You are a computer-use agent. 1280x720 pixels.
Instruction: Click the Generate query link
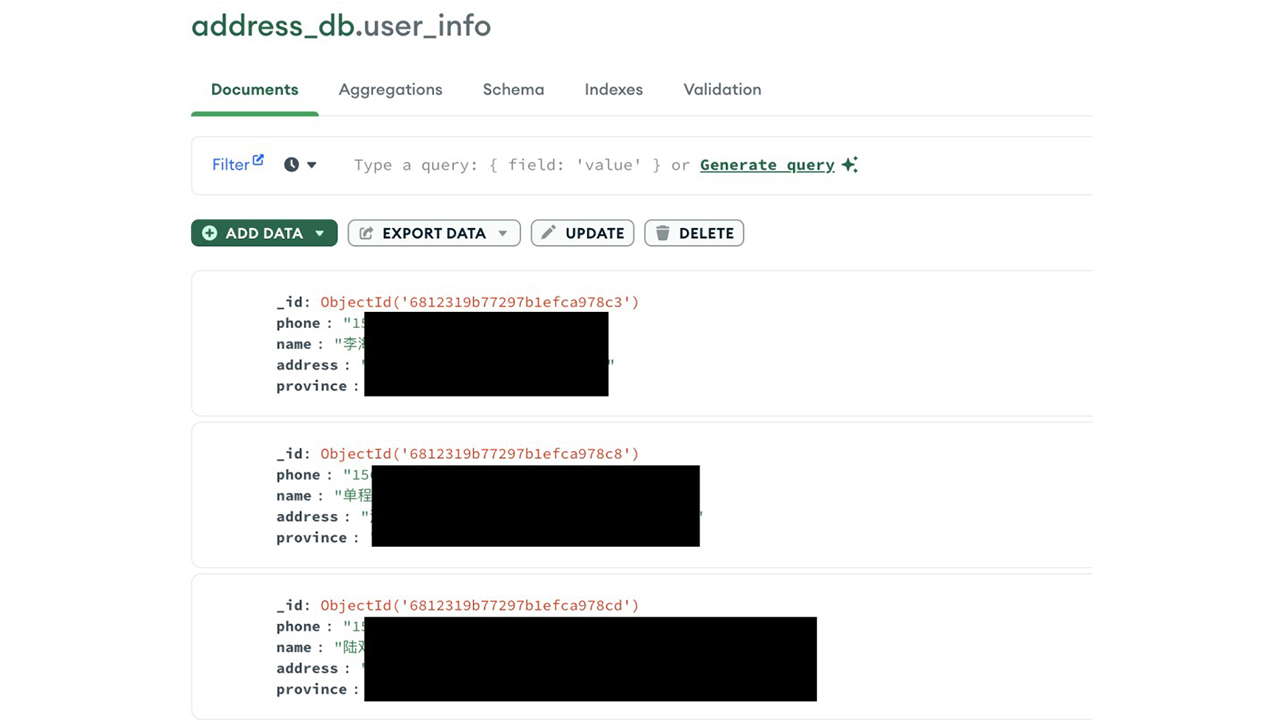pos(767,165)
